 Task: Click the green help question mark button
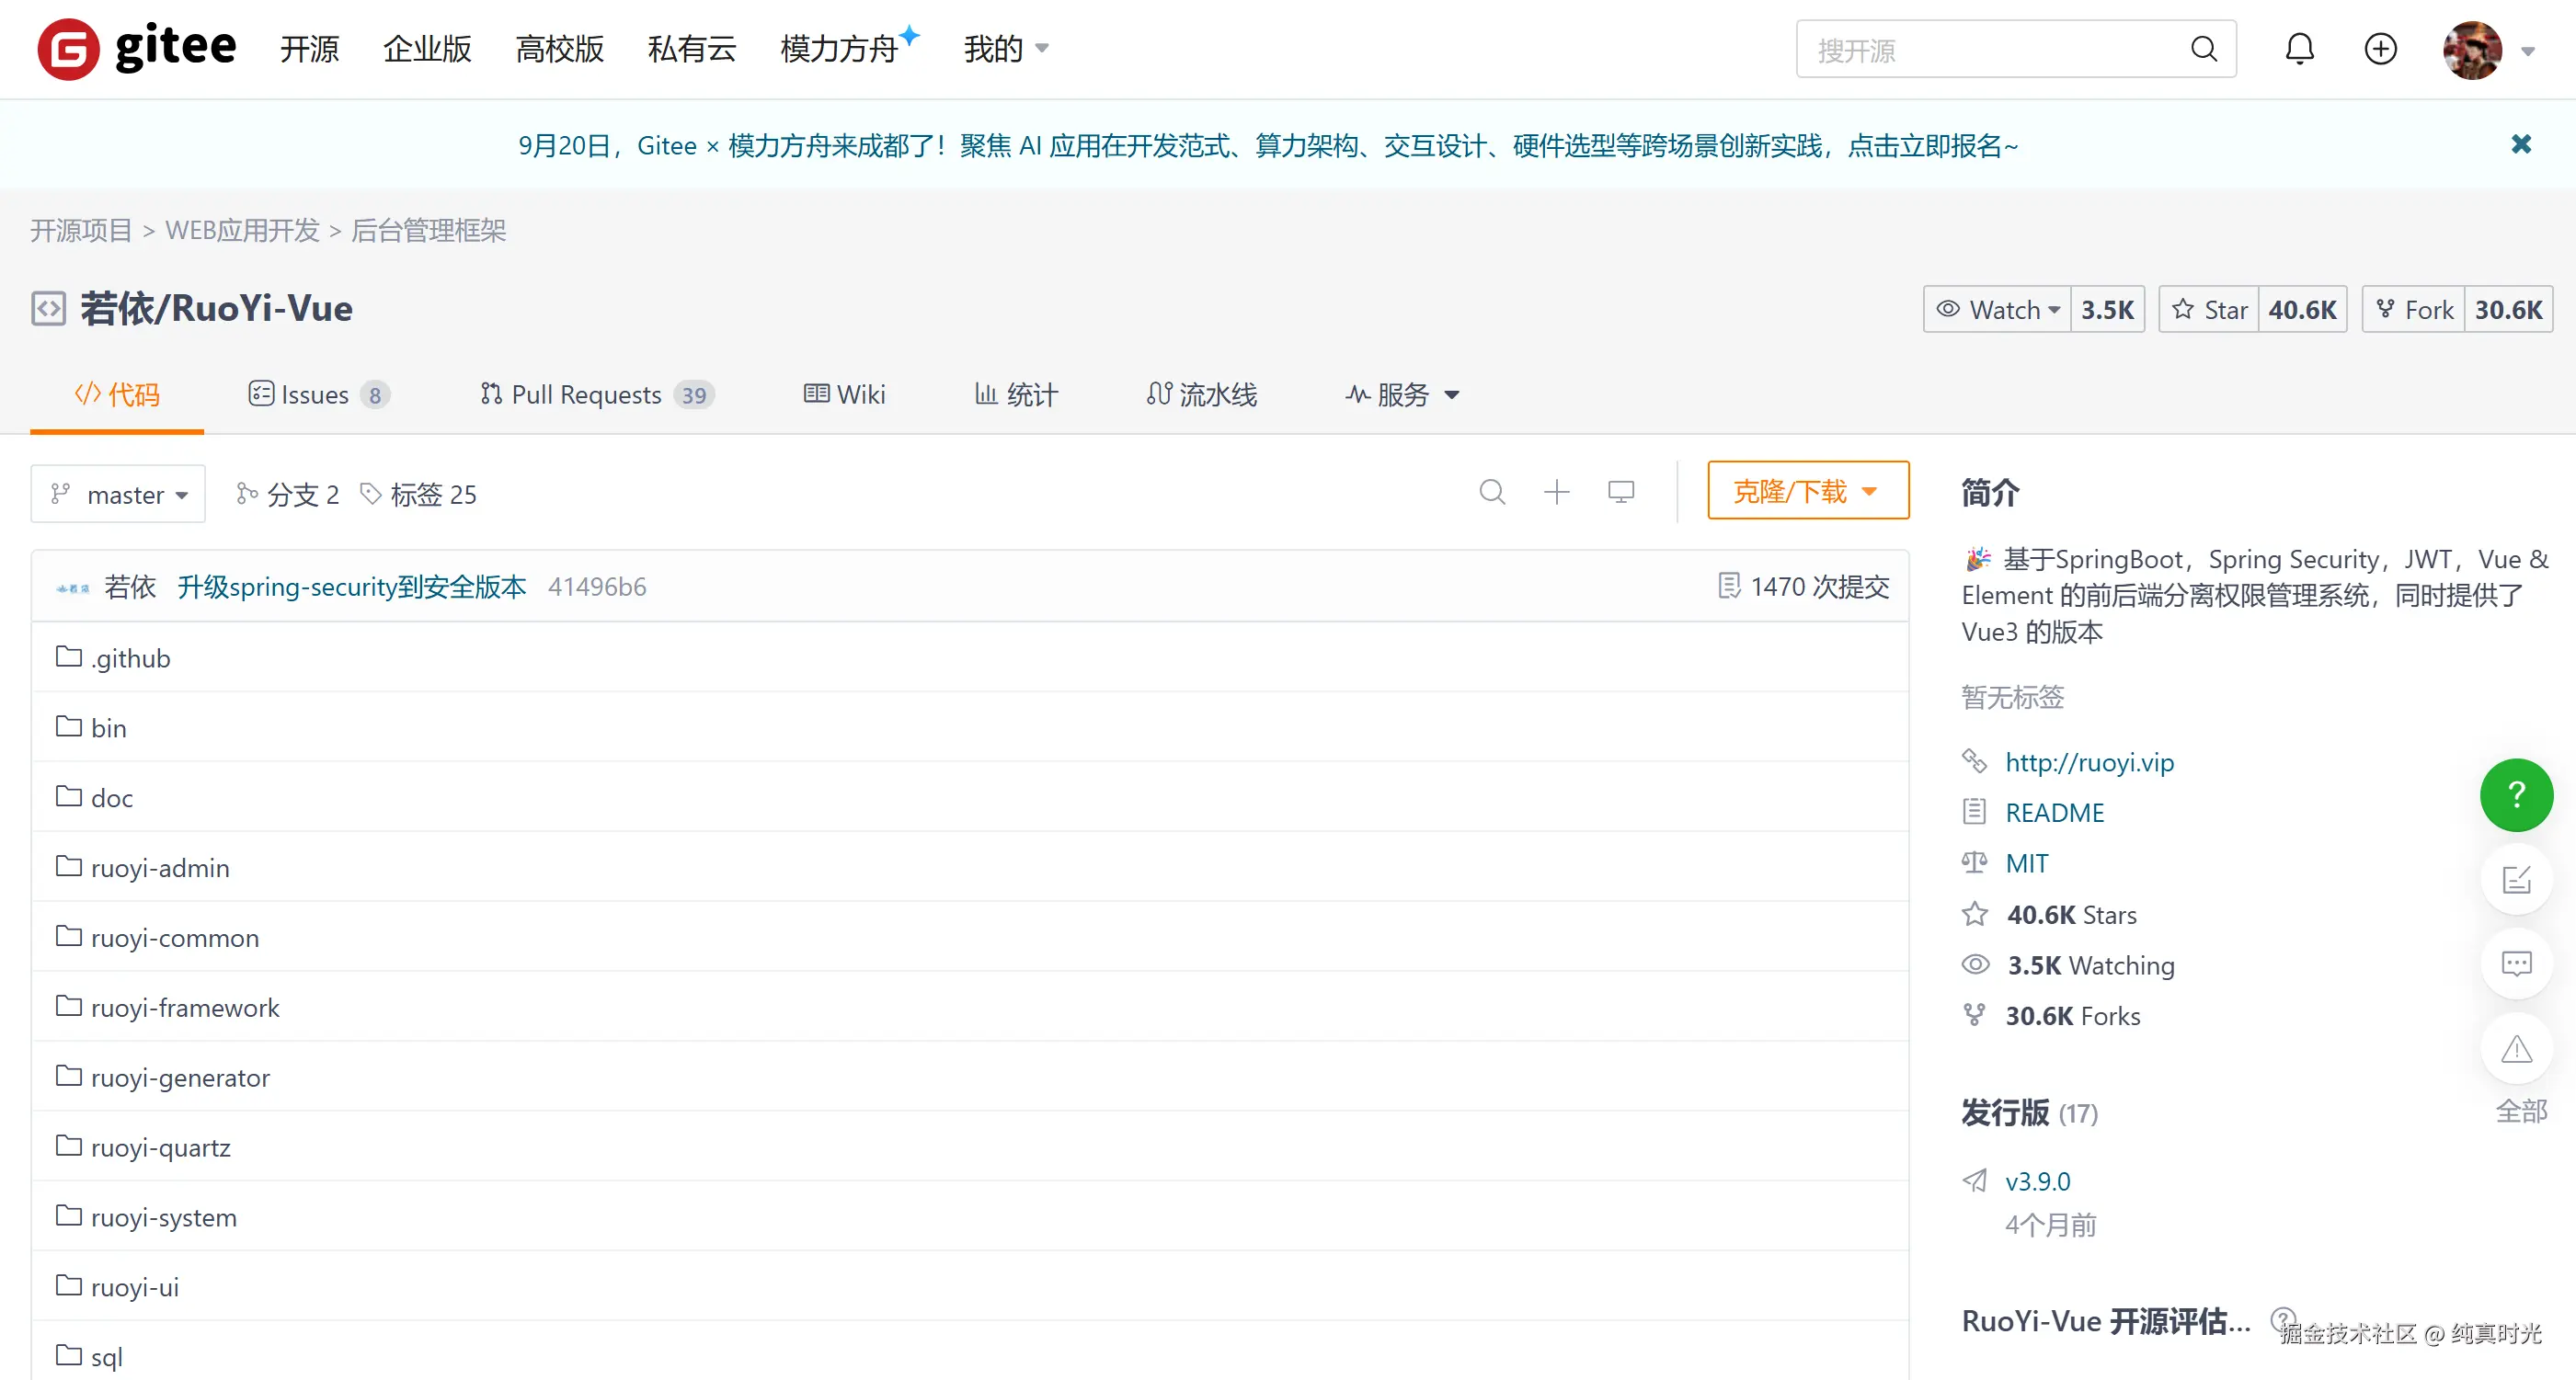click(x=2516, y=795)
